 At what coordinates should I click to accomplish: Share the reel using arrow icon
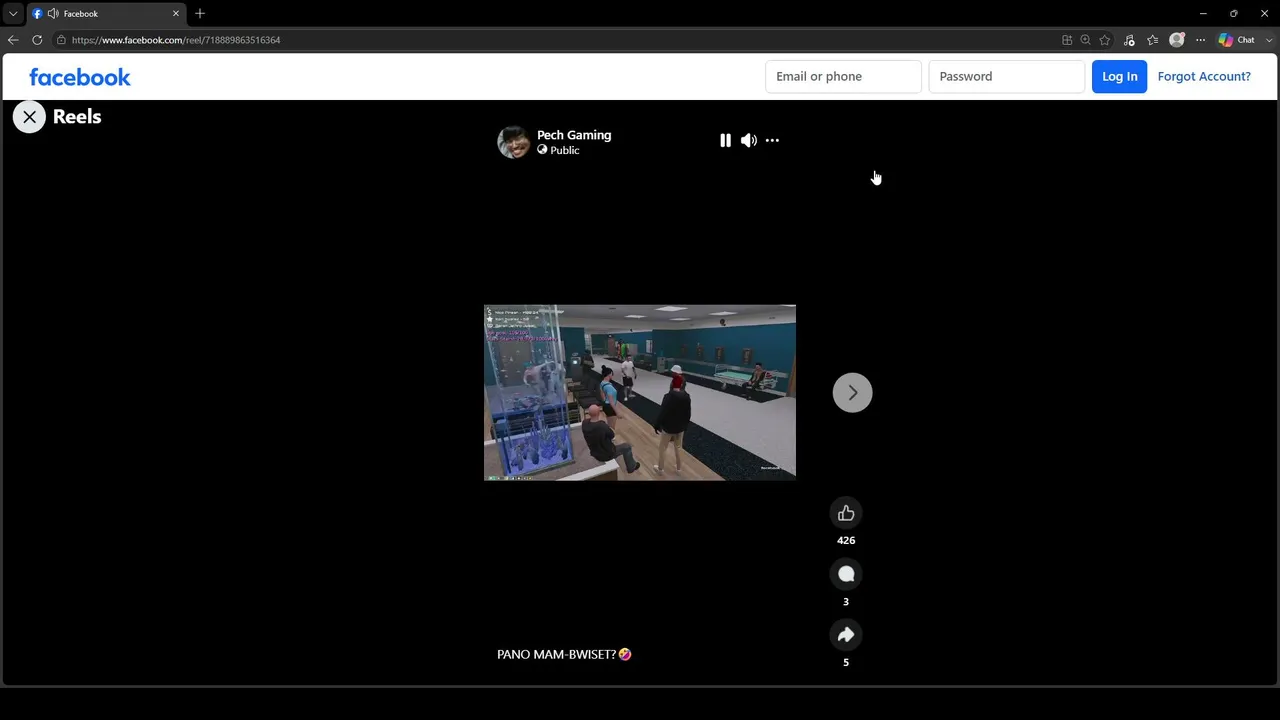(846, 635)
